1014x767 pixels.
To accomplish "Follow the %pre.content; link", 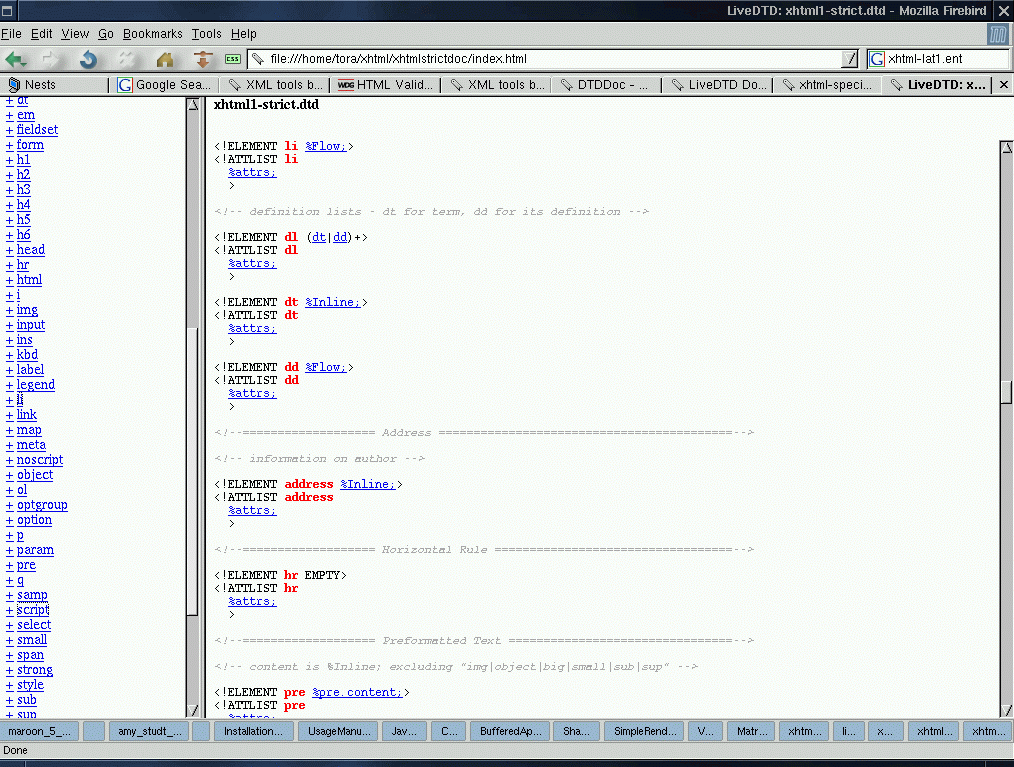I will click(358, 692).
